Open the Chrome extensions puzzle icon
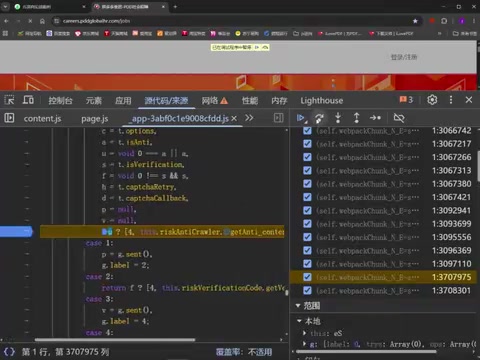Screen dimensions: 480x360 point(444,21)
